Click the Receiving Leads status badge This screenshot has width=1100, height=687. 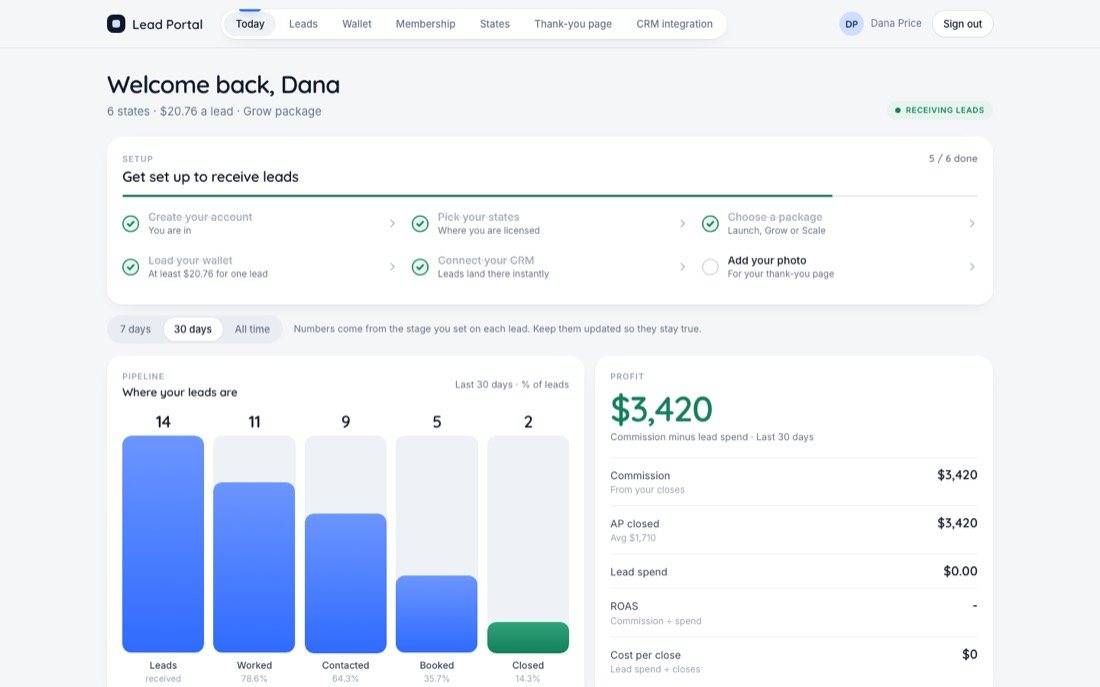pyautogui.click(x=939, y=110)
